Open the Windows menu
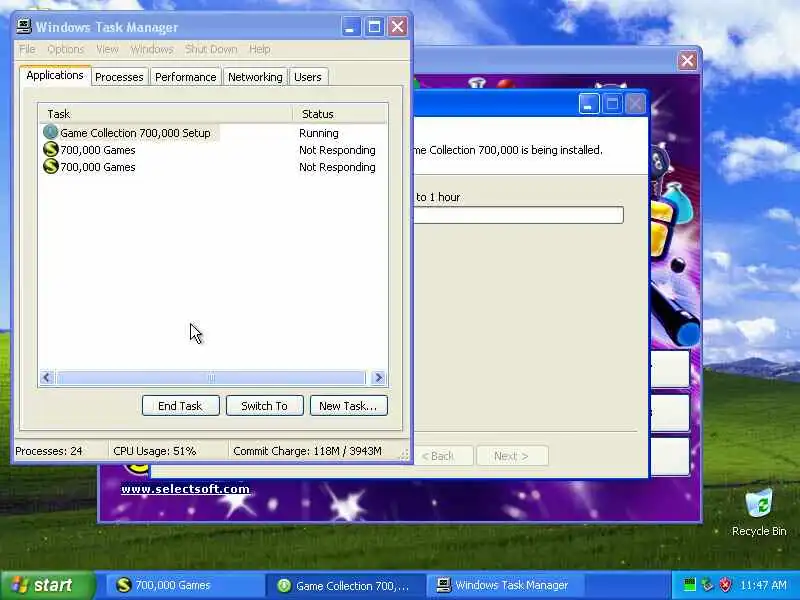The image size is (800, 600). point(152,49)
